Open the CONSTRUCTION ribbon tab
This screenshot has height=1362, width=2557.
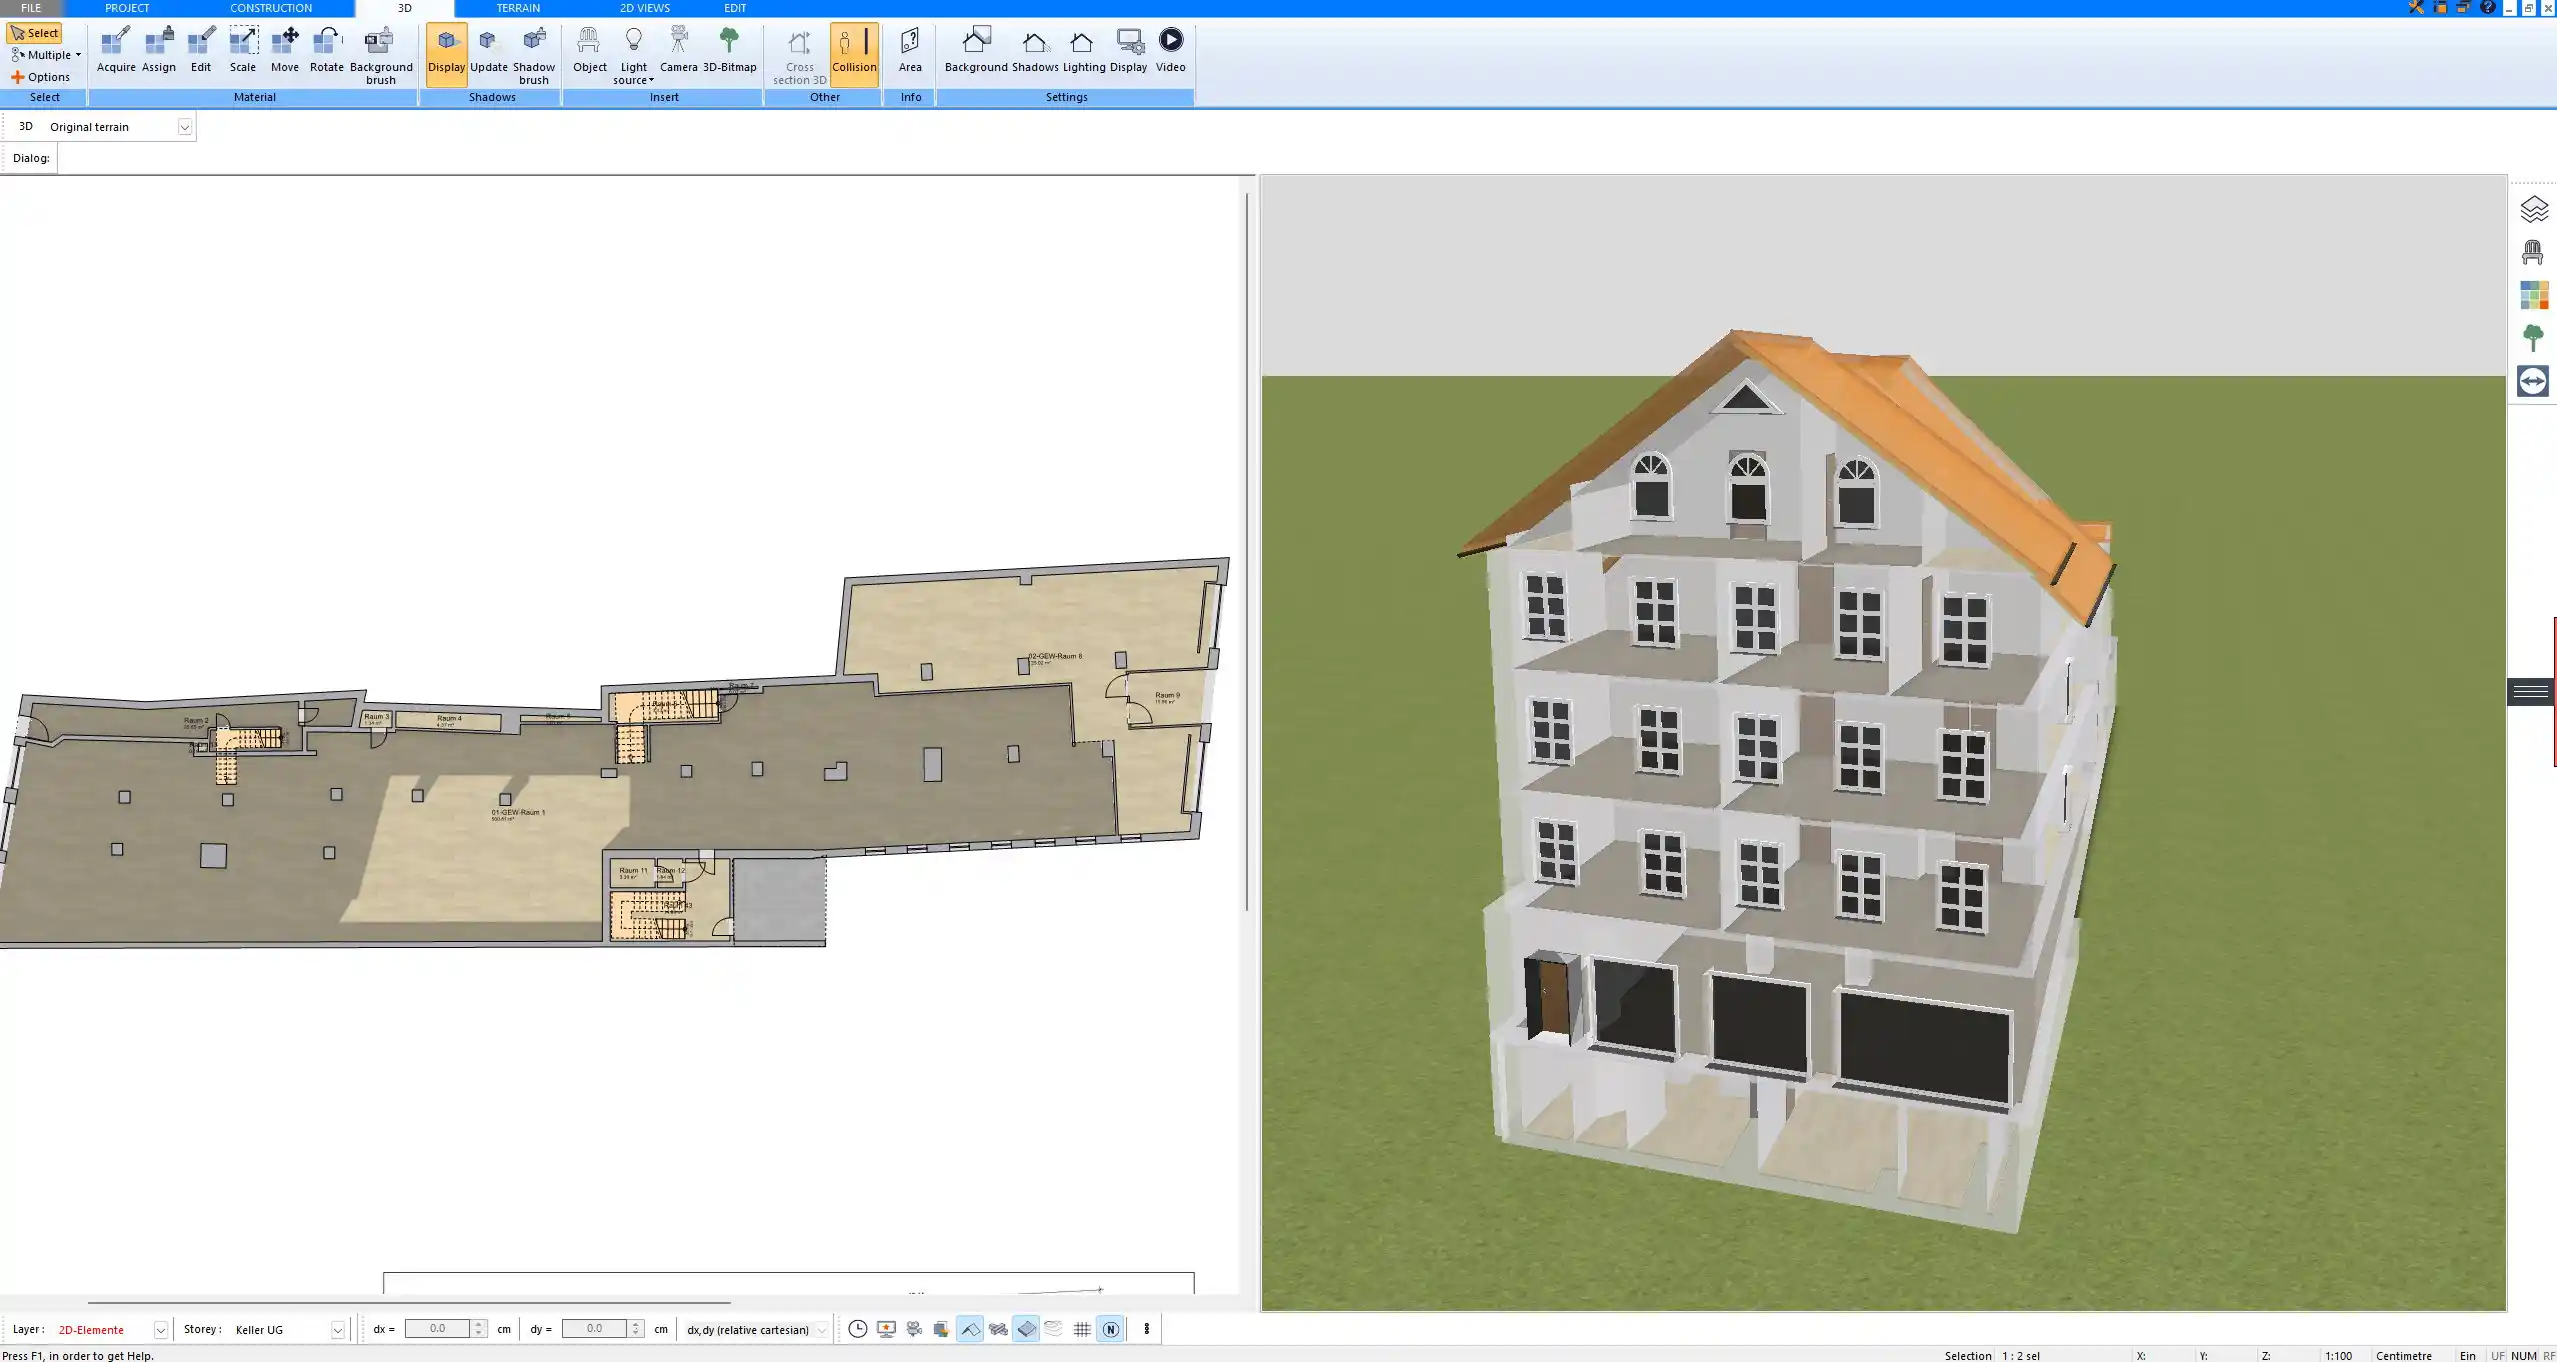pos(270,7)
